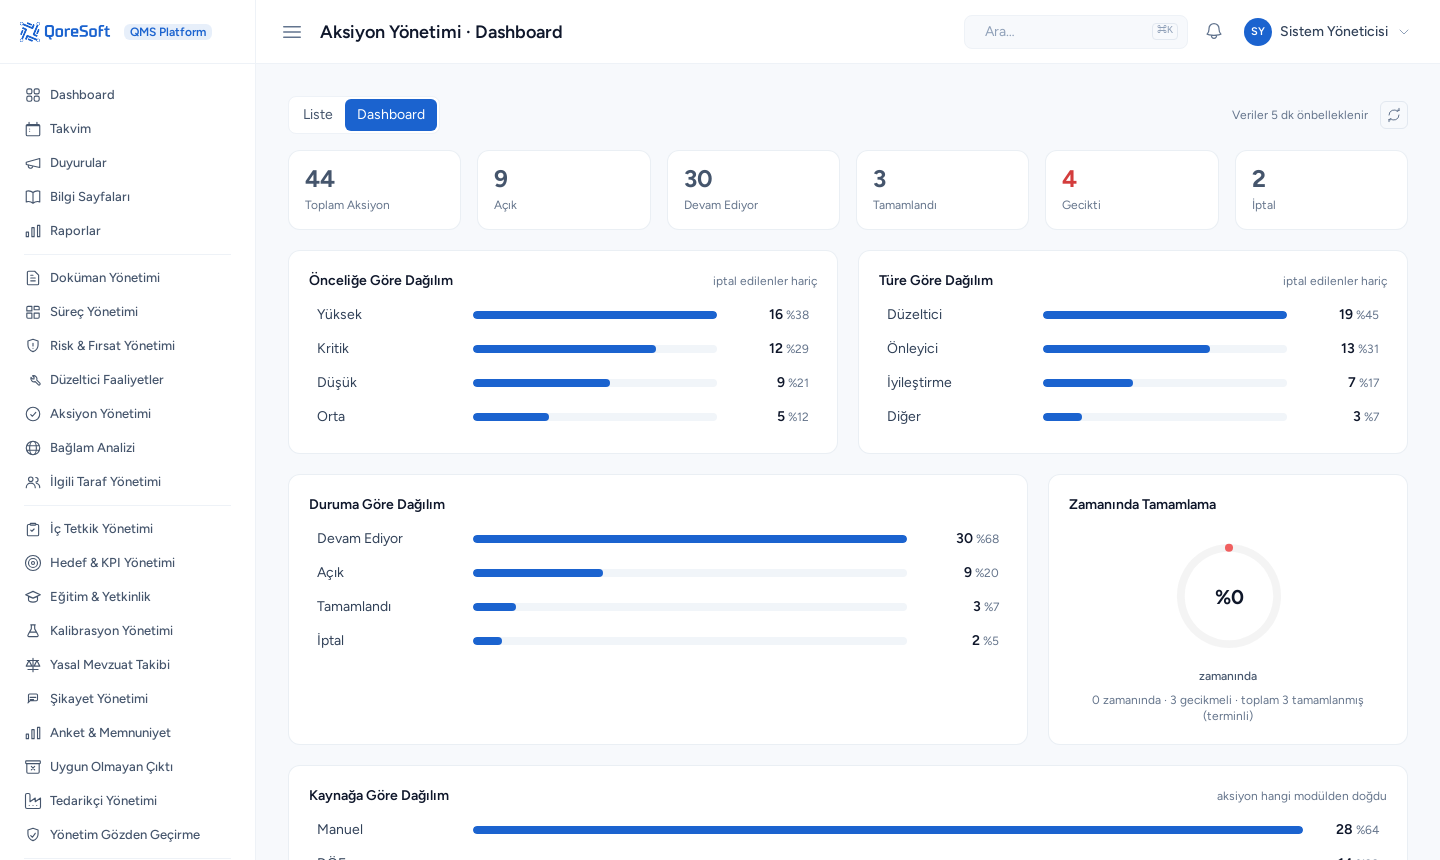Open Raporlar in the sidebar menu
Screen dimensions: 1440x860
pyautogui.click(x=128, y=231)
